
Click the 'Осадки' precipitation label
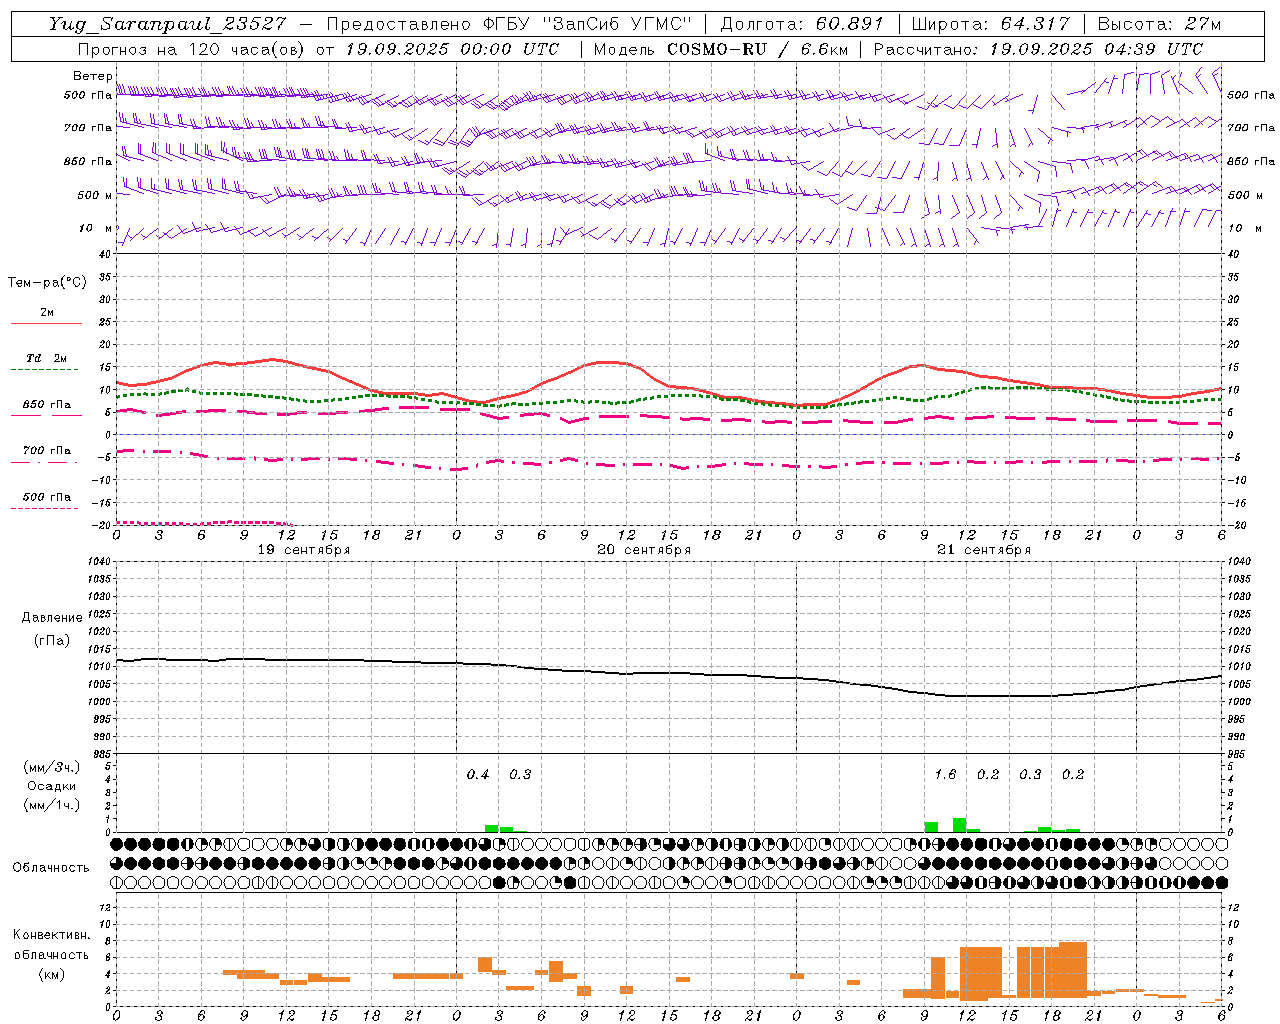52,786
